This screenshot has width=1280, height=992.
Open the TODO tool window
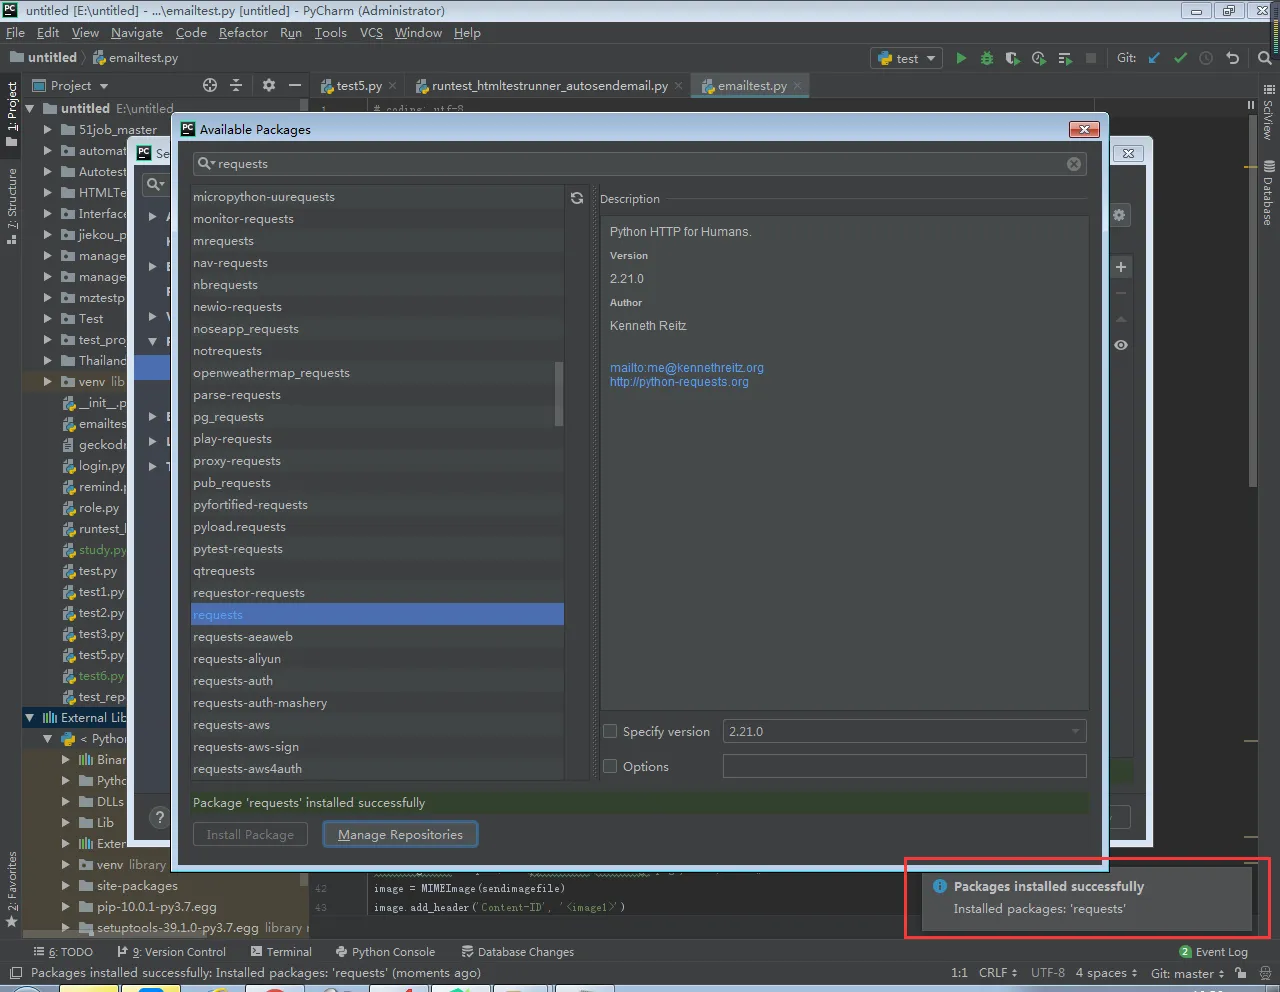pyautogui.click(x=63, y=952)
